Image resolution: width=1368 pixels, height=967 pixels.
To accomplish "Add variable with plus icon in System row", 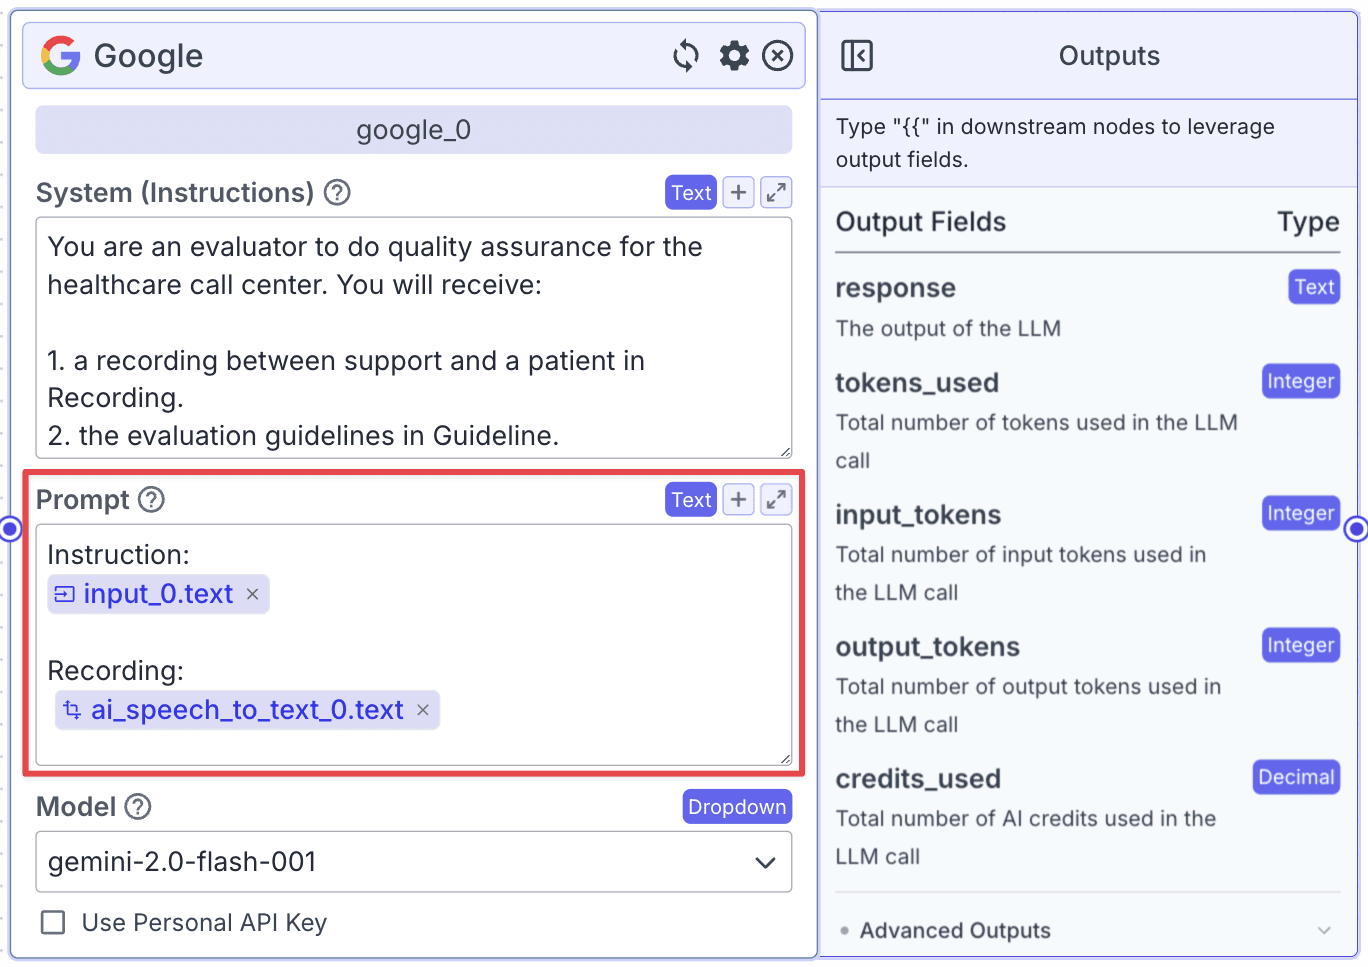I will [x=738, y=192].
